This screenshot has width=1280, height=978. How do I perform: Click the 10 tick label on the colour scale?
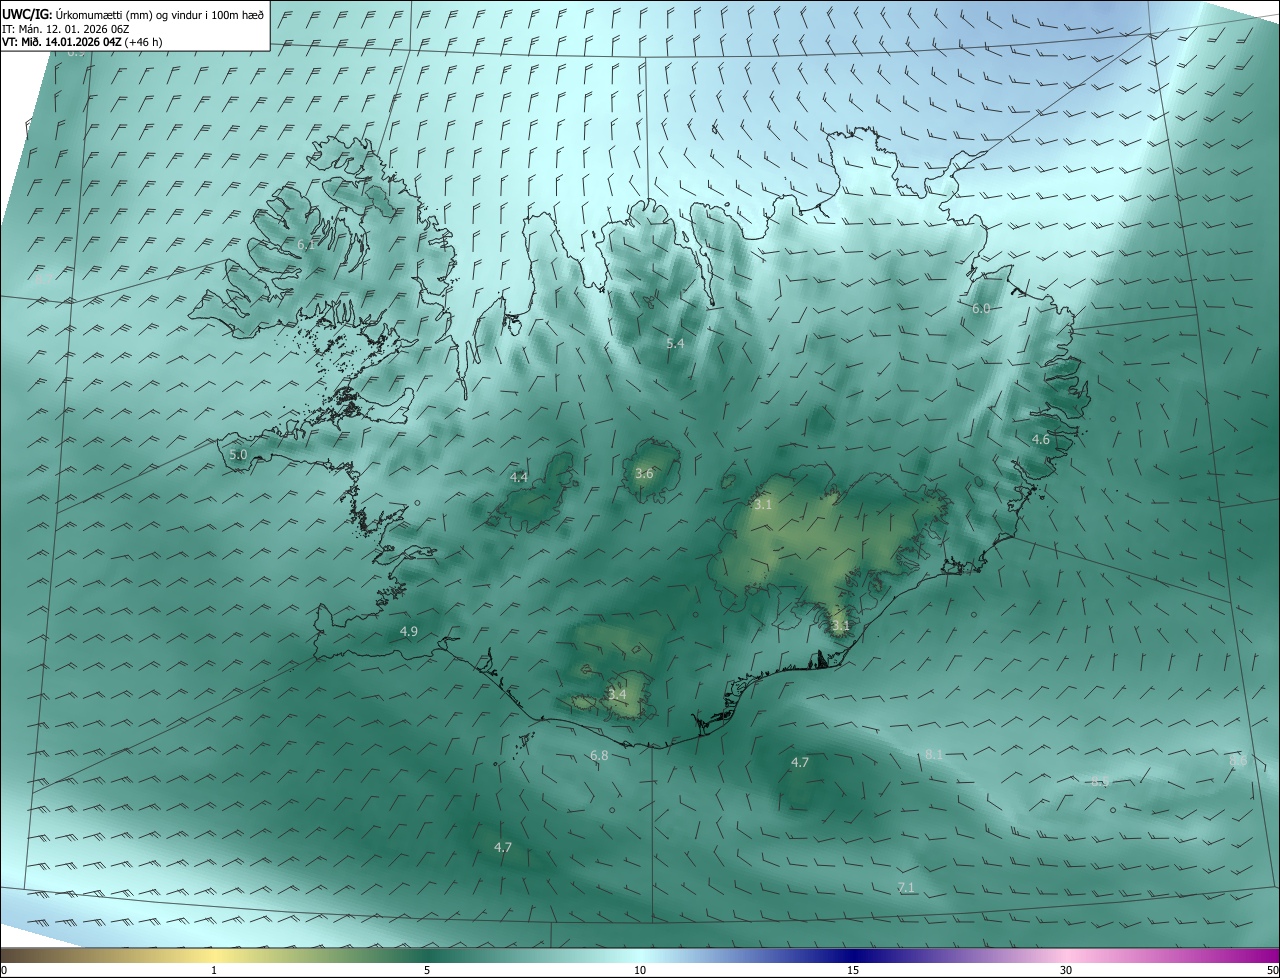pos(640,971)
